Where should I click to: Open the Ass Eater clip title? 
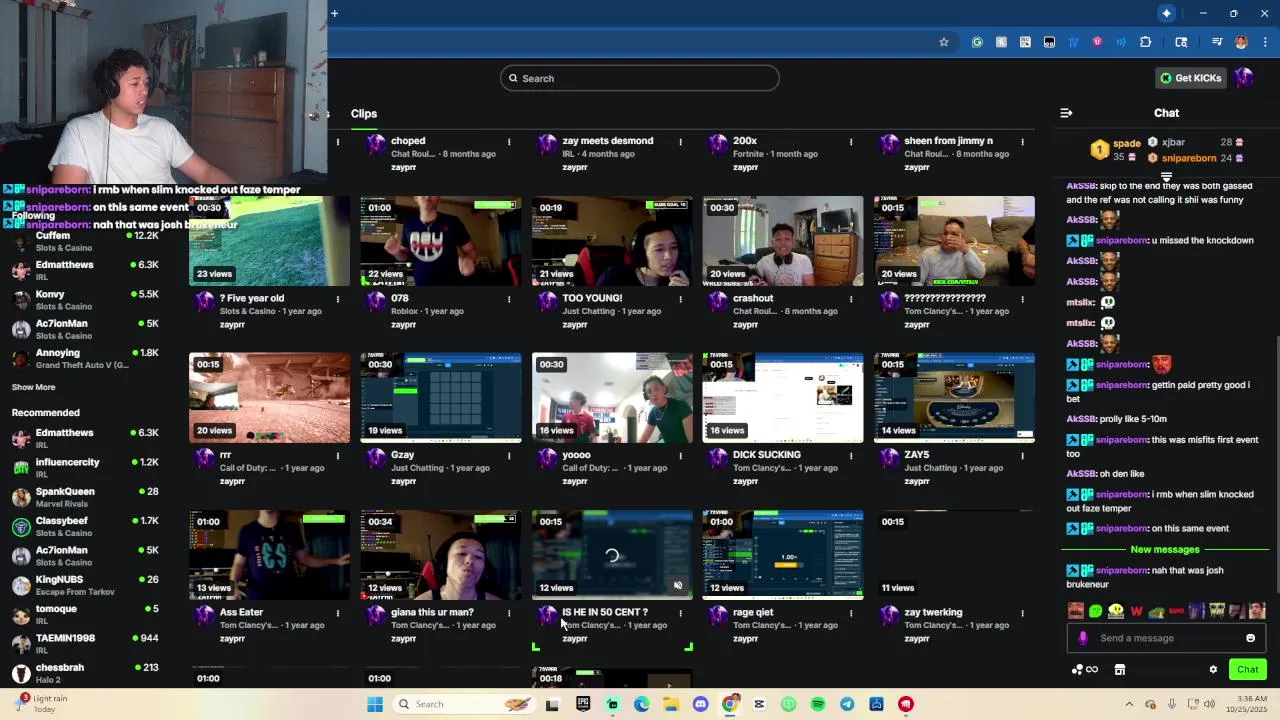(241, 612)
